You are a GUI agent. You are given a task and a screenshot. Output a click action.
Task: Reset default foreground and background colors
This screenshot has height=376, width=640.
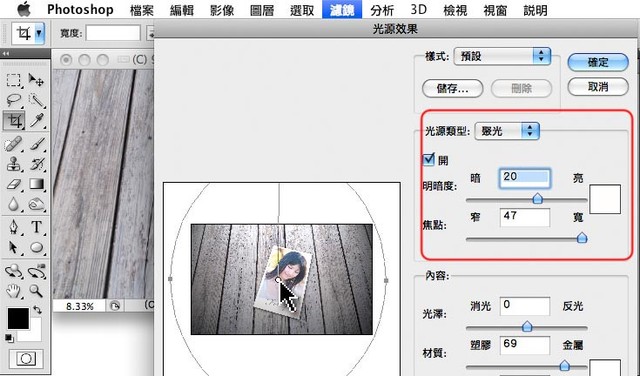coord(9,338)
